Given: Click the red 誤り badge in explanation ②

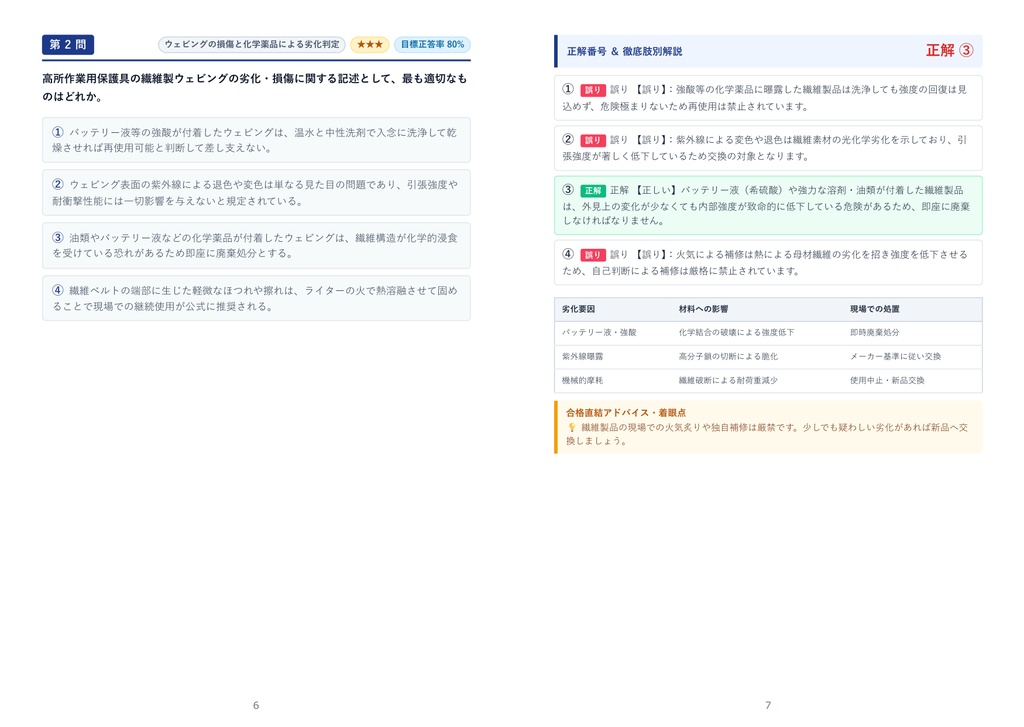Looking at the screenshot, I should click(592, 140).
